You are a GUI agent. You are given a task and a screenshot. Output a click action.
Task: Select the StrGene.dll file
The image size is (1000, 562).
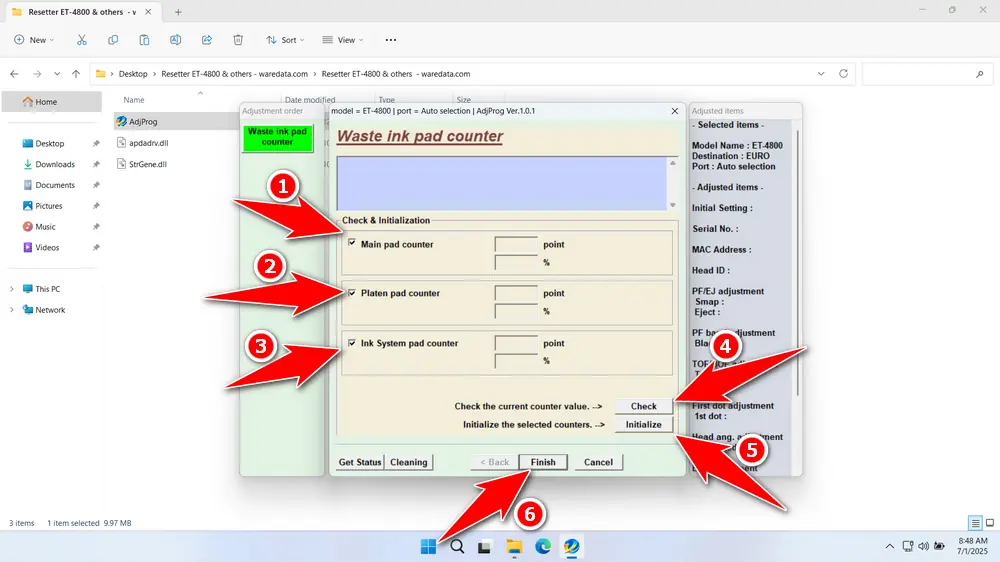pos(147,164)
